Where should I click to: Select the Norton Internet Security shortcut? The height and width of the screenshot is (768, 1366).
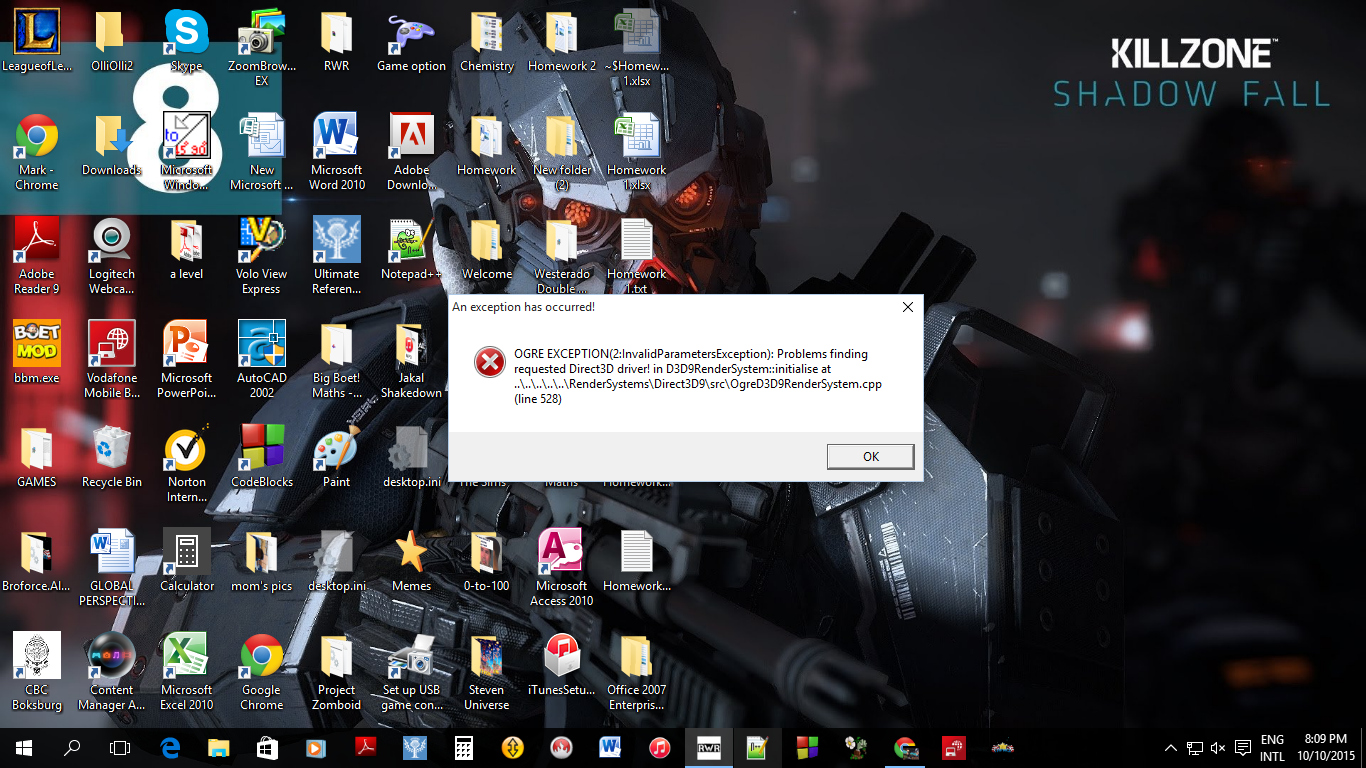pyautogui.click(x=187, y=464)
